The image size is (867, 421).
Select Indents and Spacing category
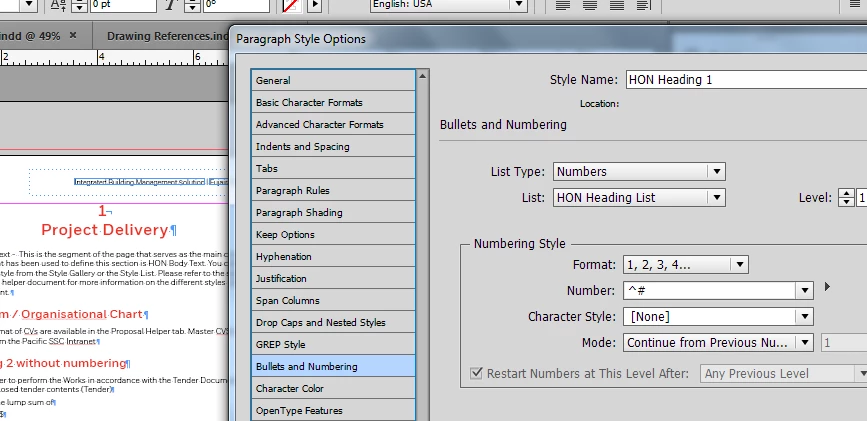coord(333,147)
